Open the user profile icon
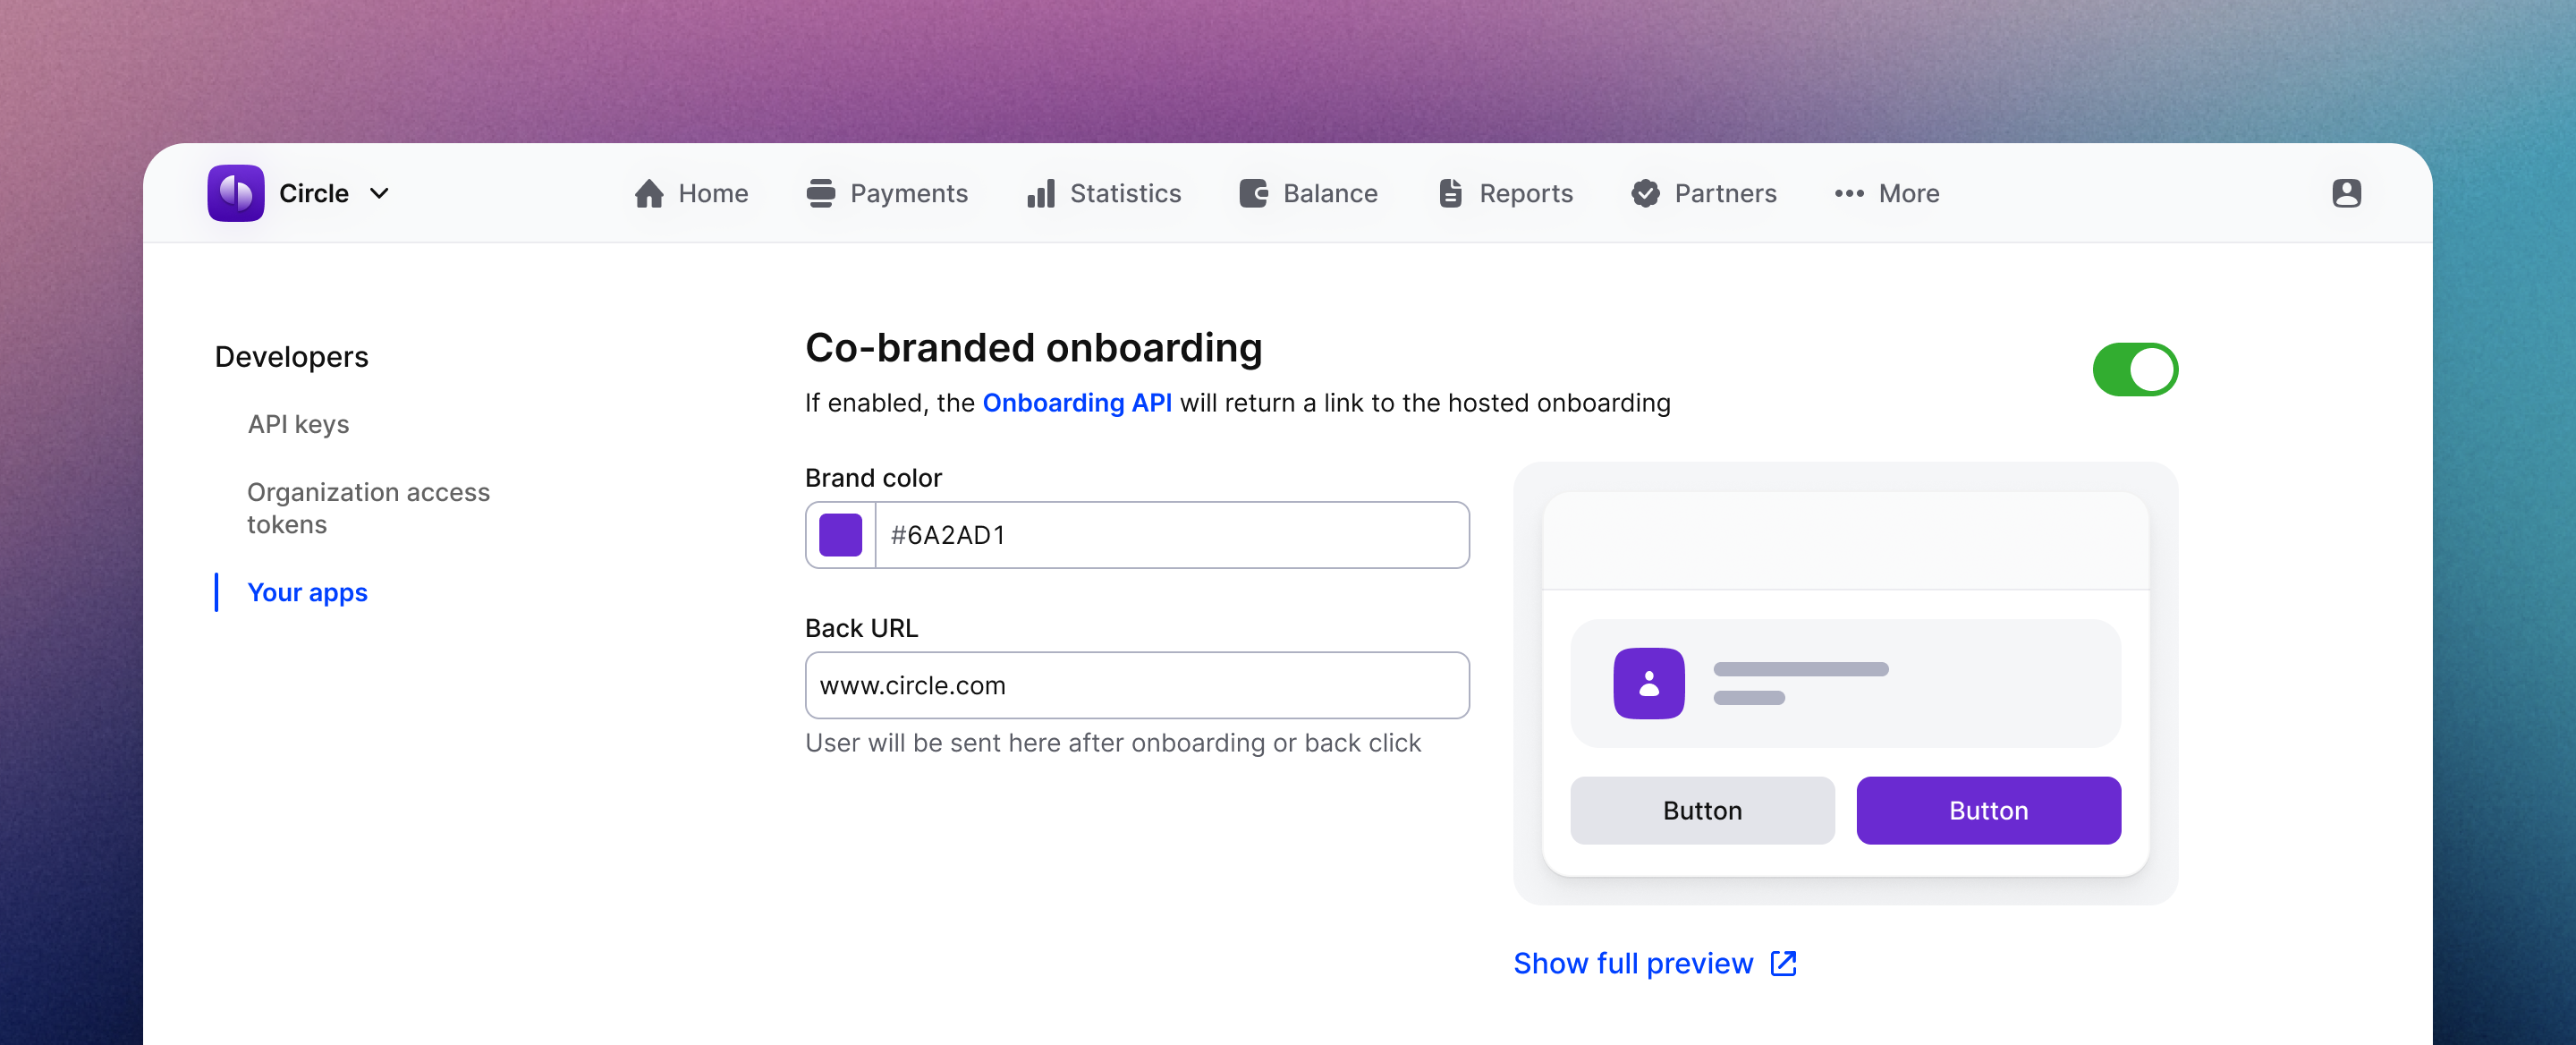The image size is (2576, 1045). tap(2346, 193)
